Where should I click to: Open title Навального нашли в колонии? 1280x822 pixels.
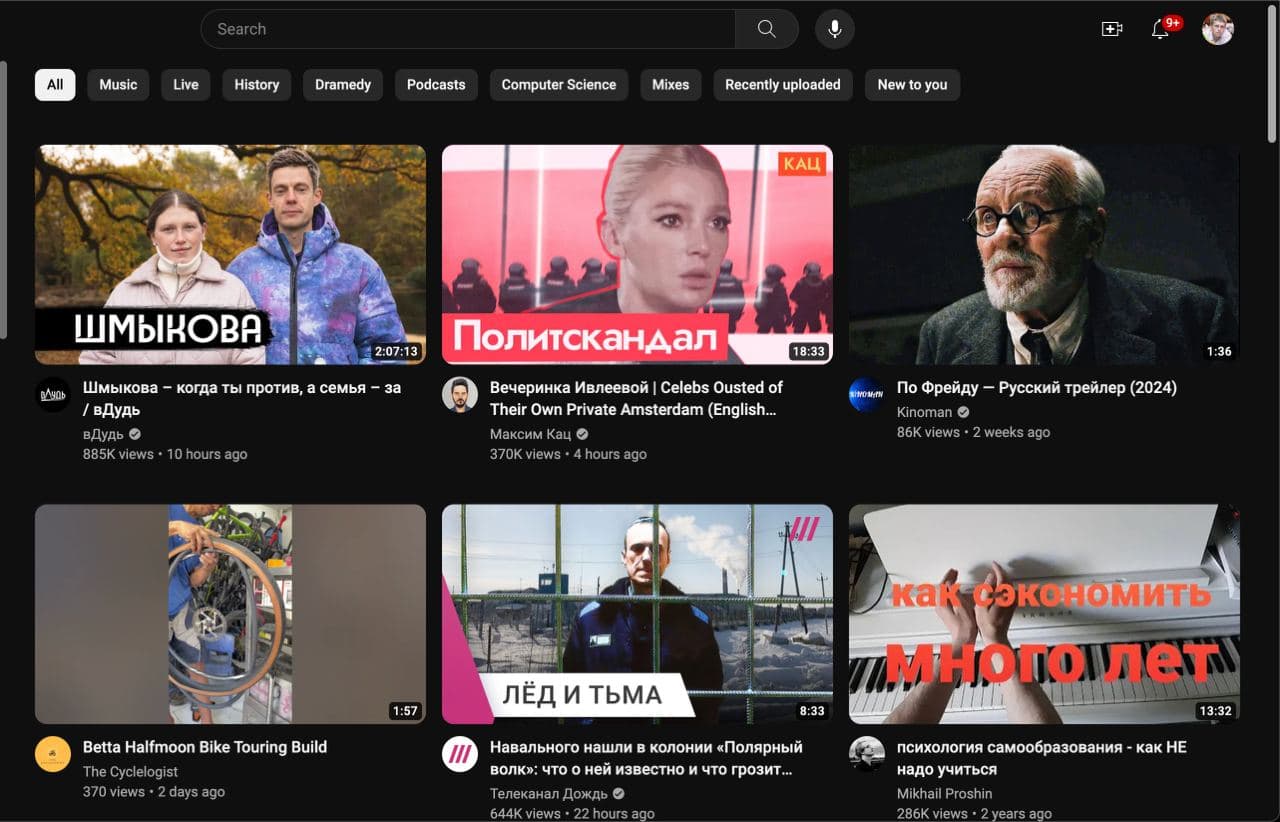(646, 758)
